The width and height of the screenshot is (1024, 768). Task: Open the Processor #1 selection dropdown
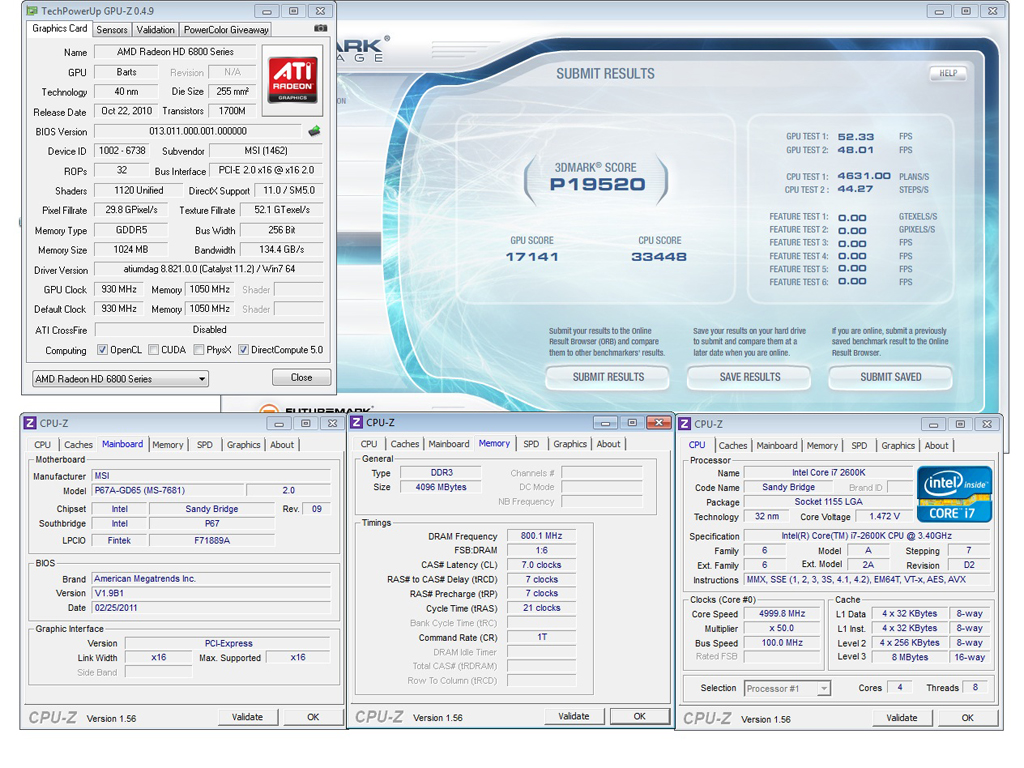787,688
